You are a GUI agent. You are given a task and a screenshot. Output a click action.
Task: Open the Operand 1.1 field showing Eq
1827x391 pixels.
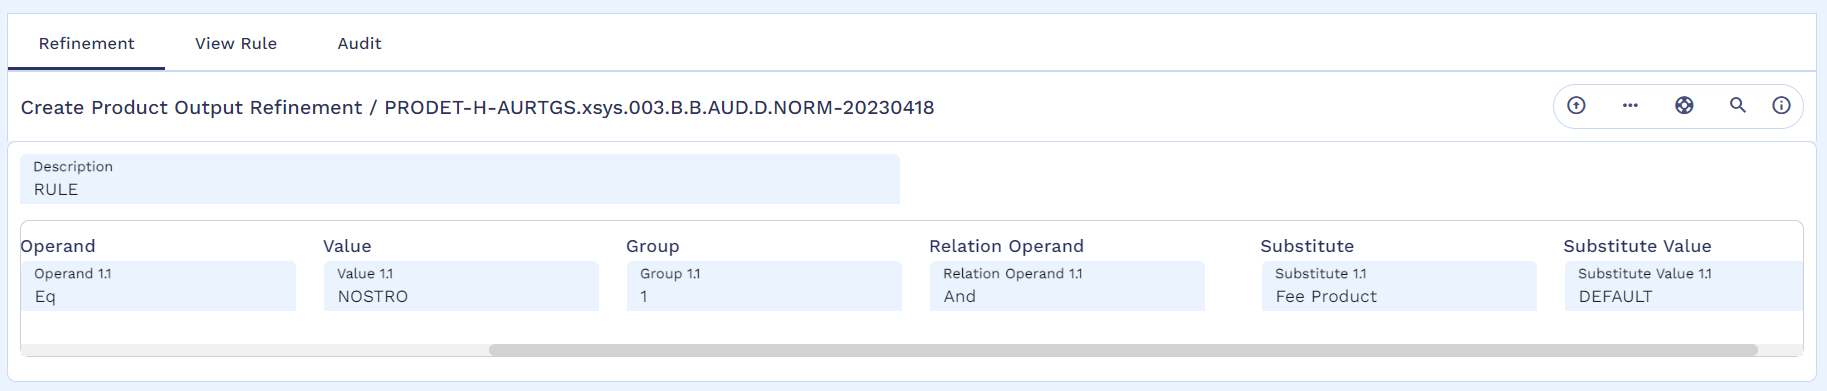(x=158, y=286)
